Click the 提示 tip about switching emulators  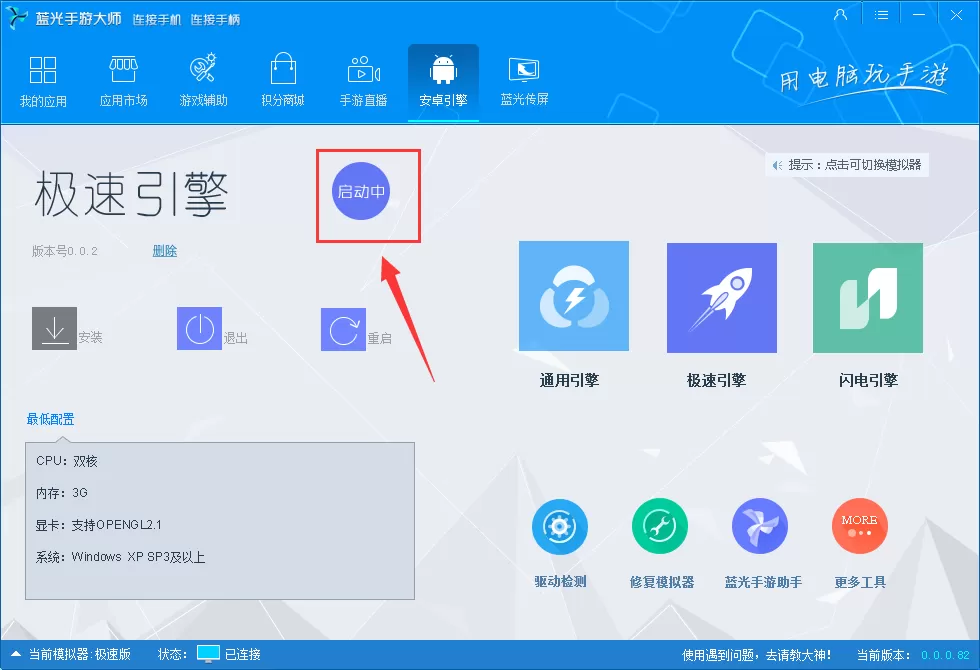[x=847, y=165]
